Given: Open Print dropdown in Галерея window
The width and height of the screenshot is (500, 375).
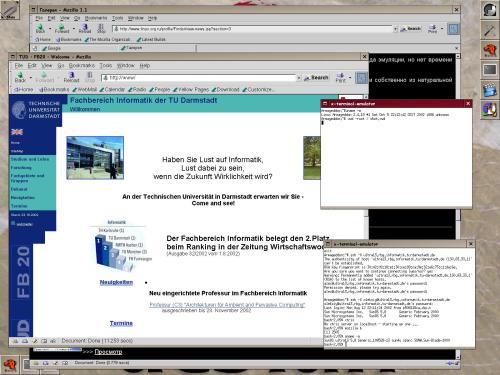Looking at the screenshot, I should 442,29.
